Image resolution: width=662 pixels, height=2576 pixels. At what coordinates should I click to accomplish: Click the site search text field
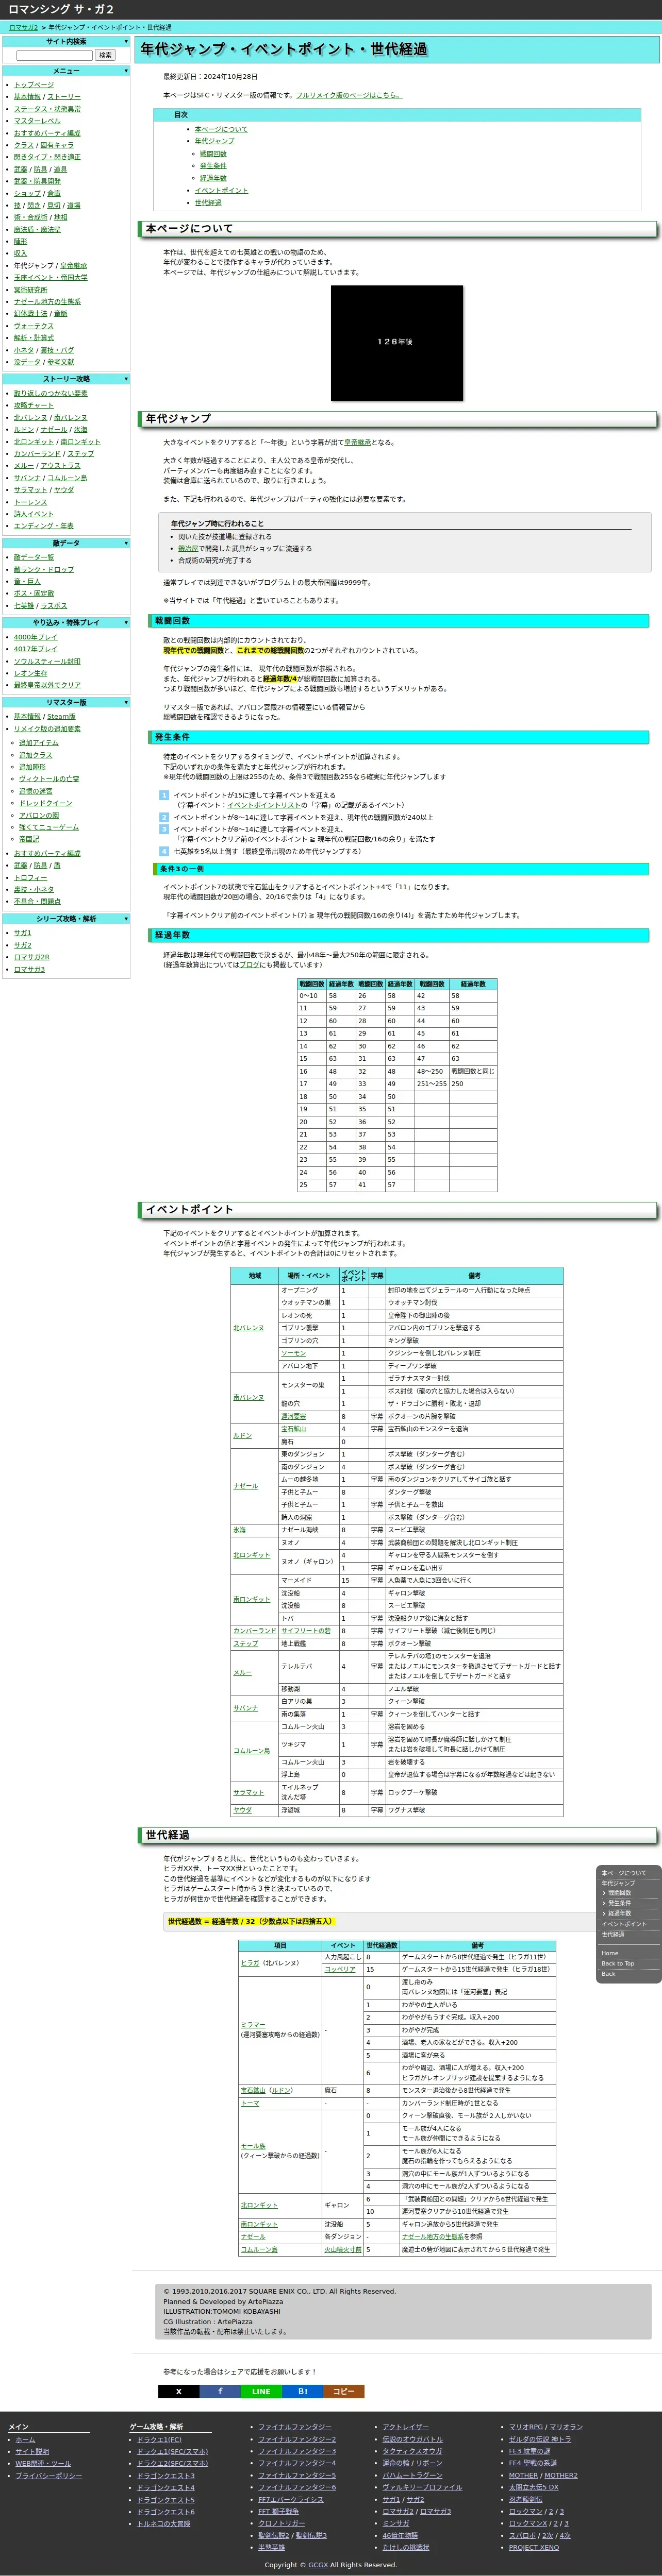click(54, 55)
